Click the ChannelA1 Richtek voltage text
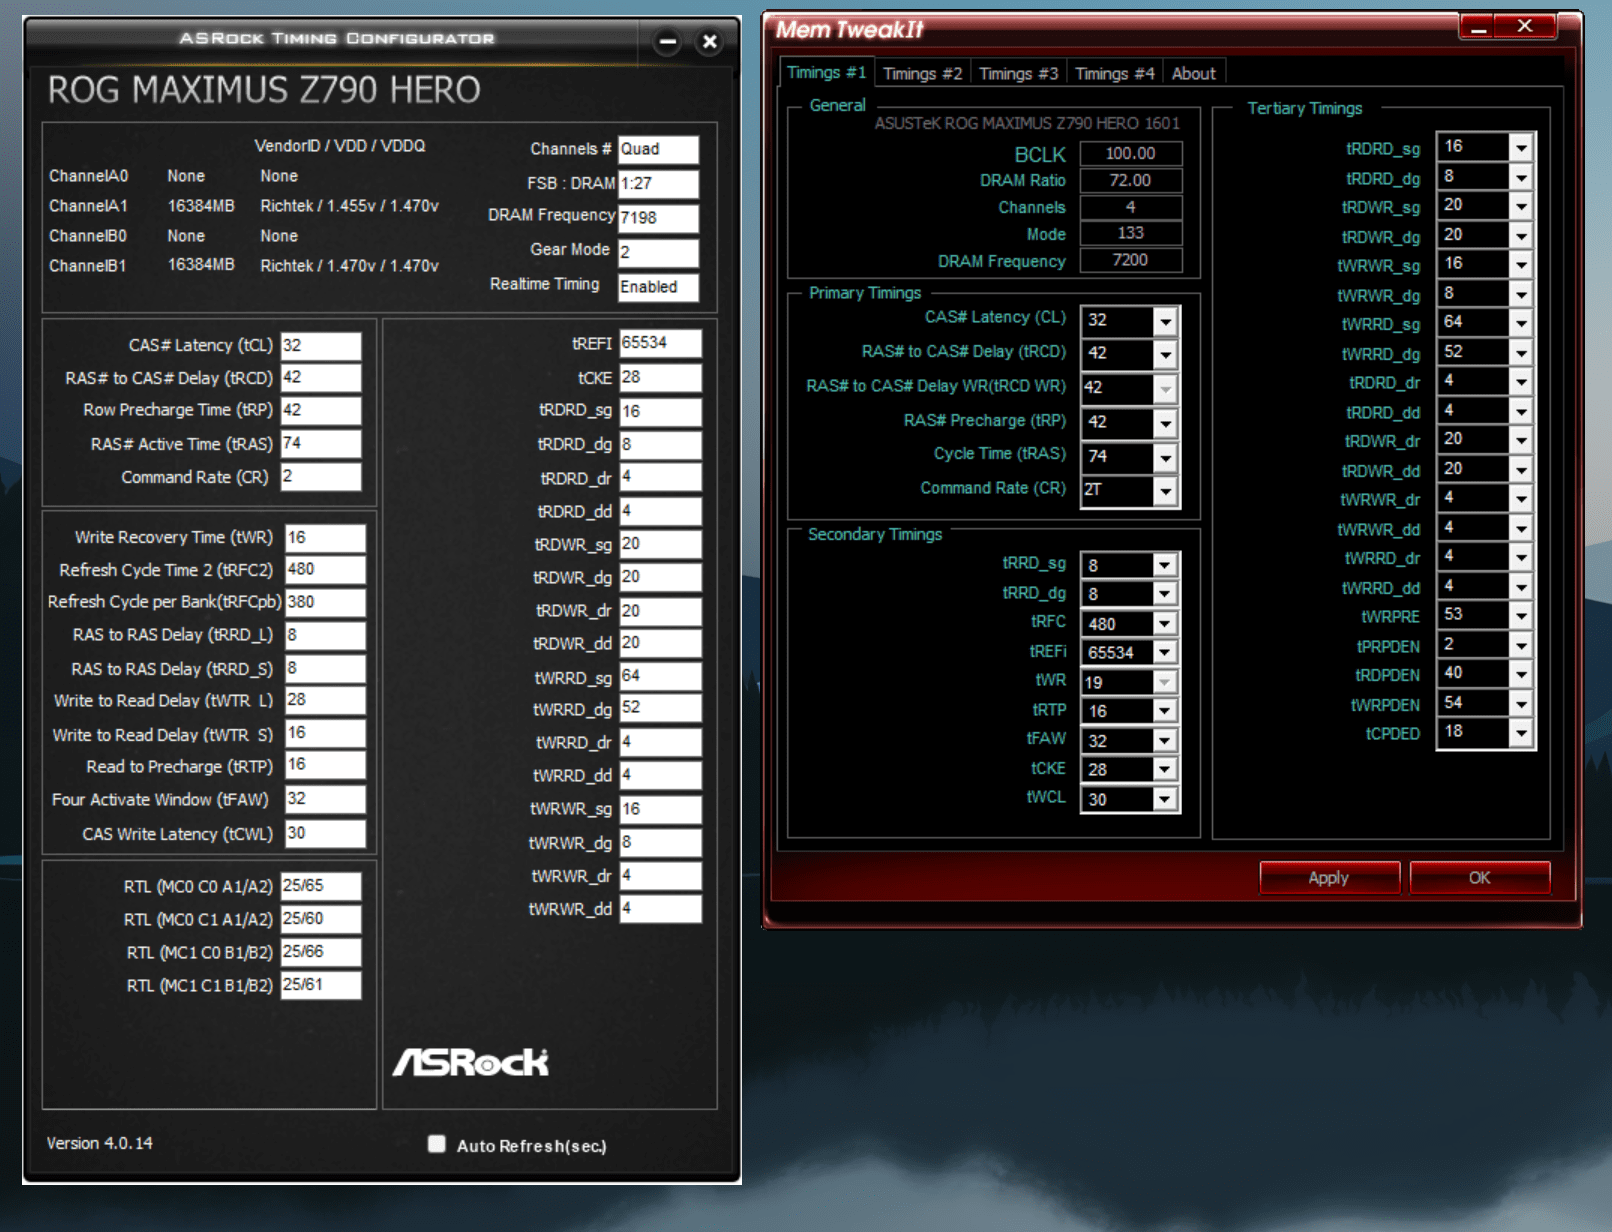This screenshot has width=1612, height=1232. point(349,206)
